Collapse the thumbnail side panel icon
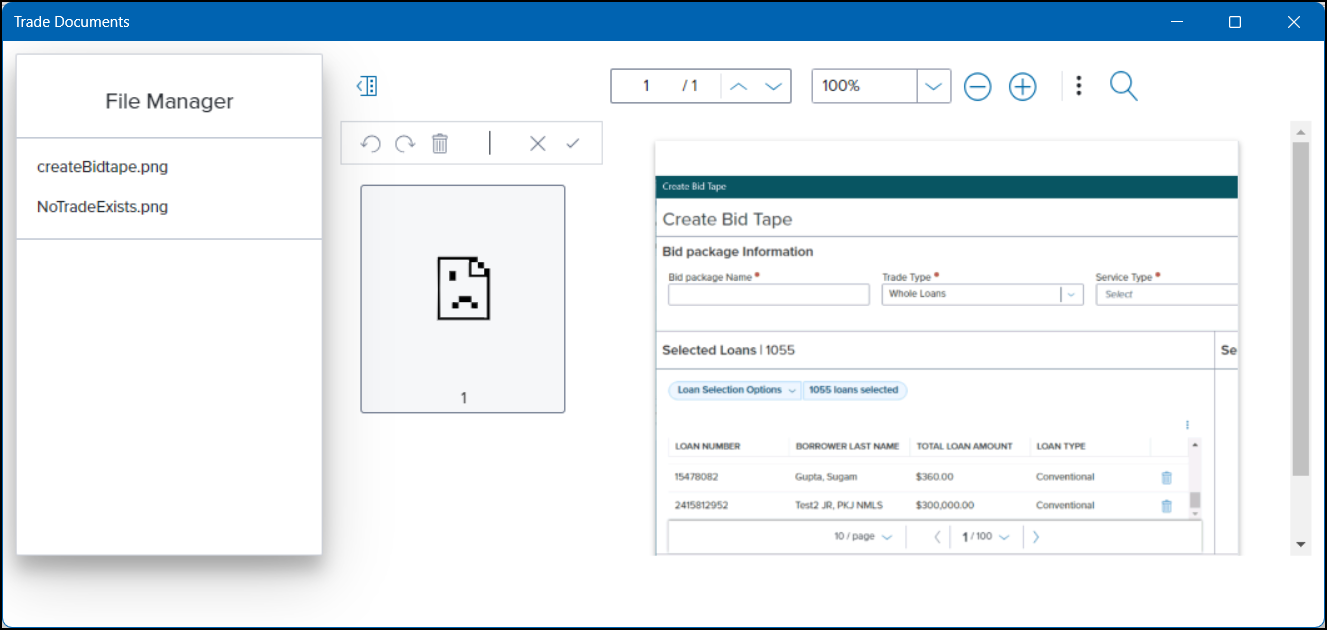The width and height of the screenshot is (1327, 630). (x=367, y=86)
